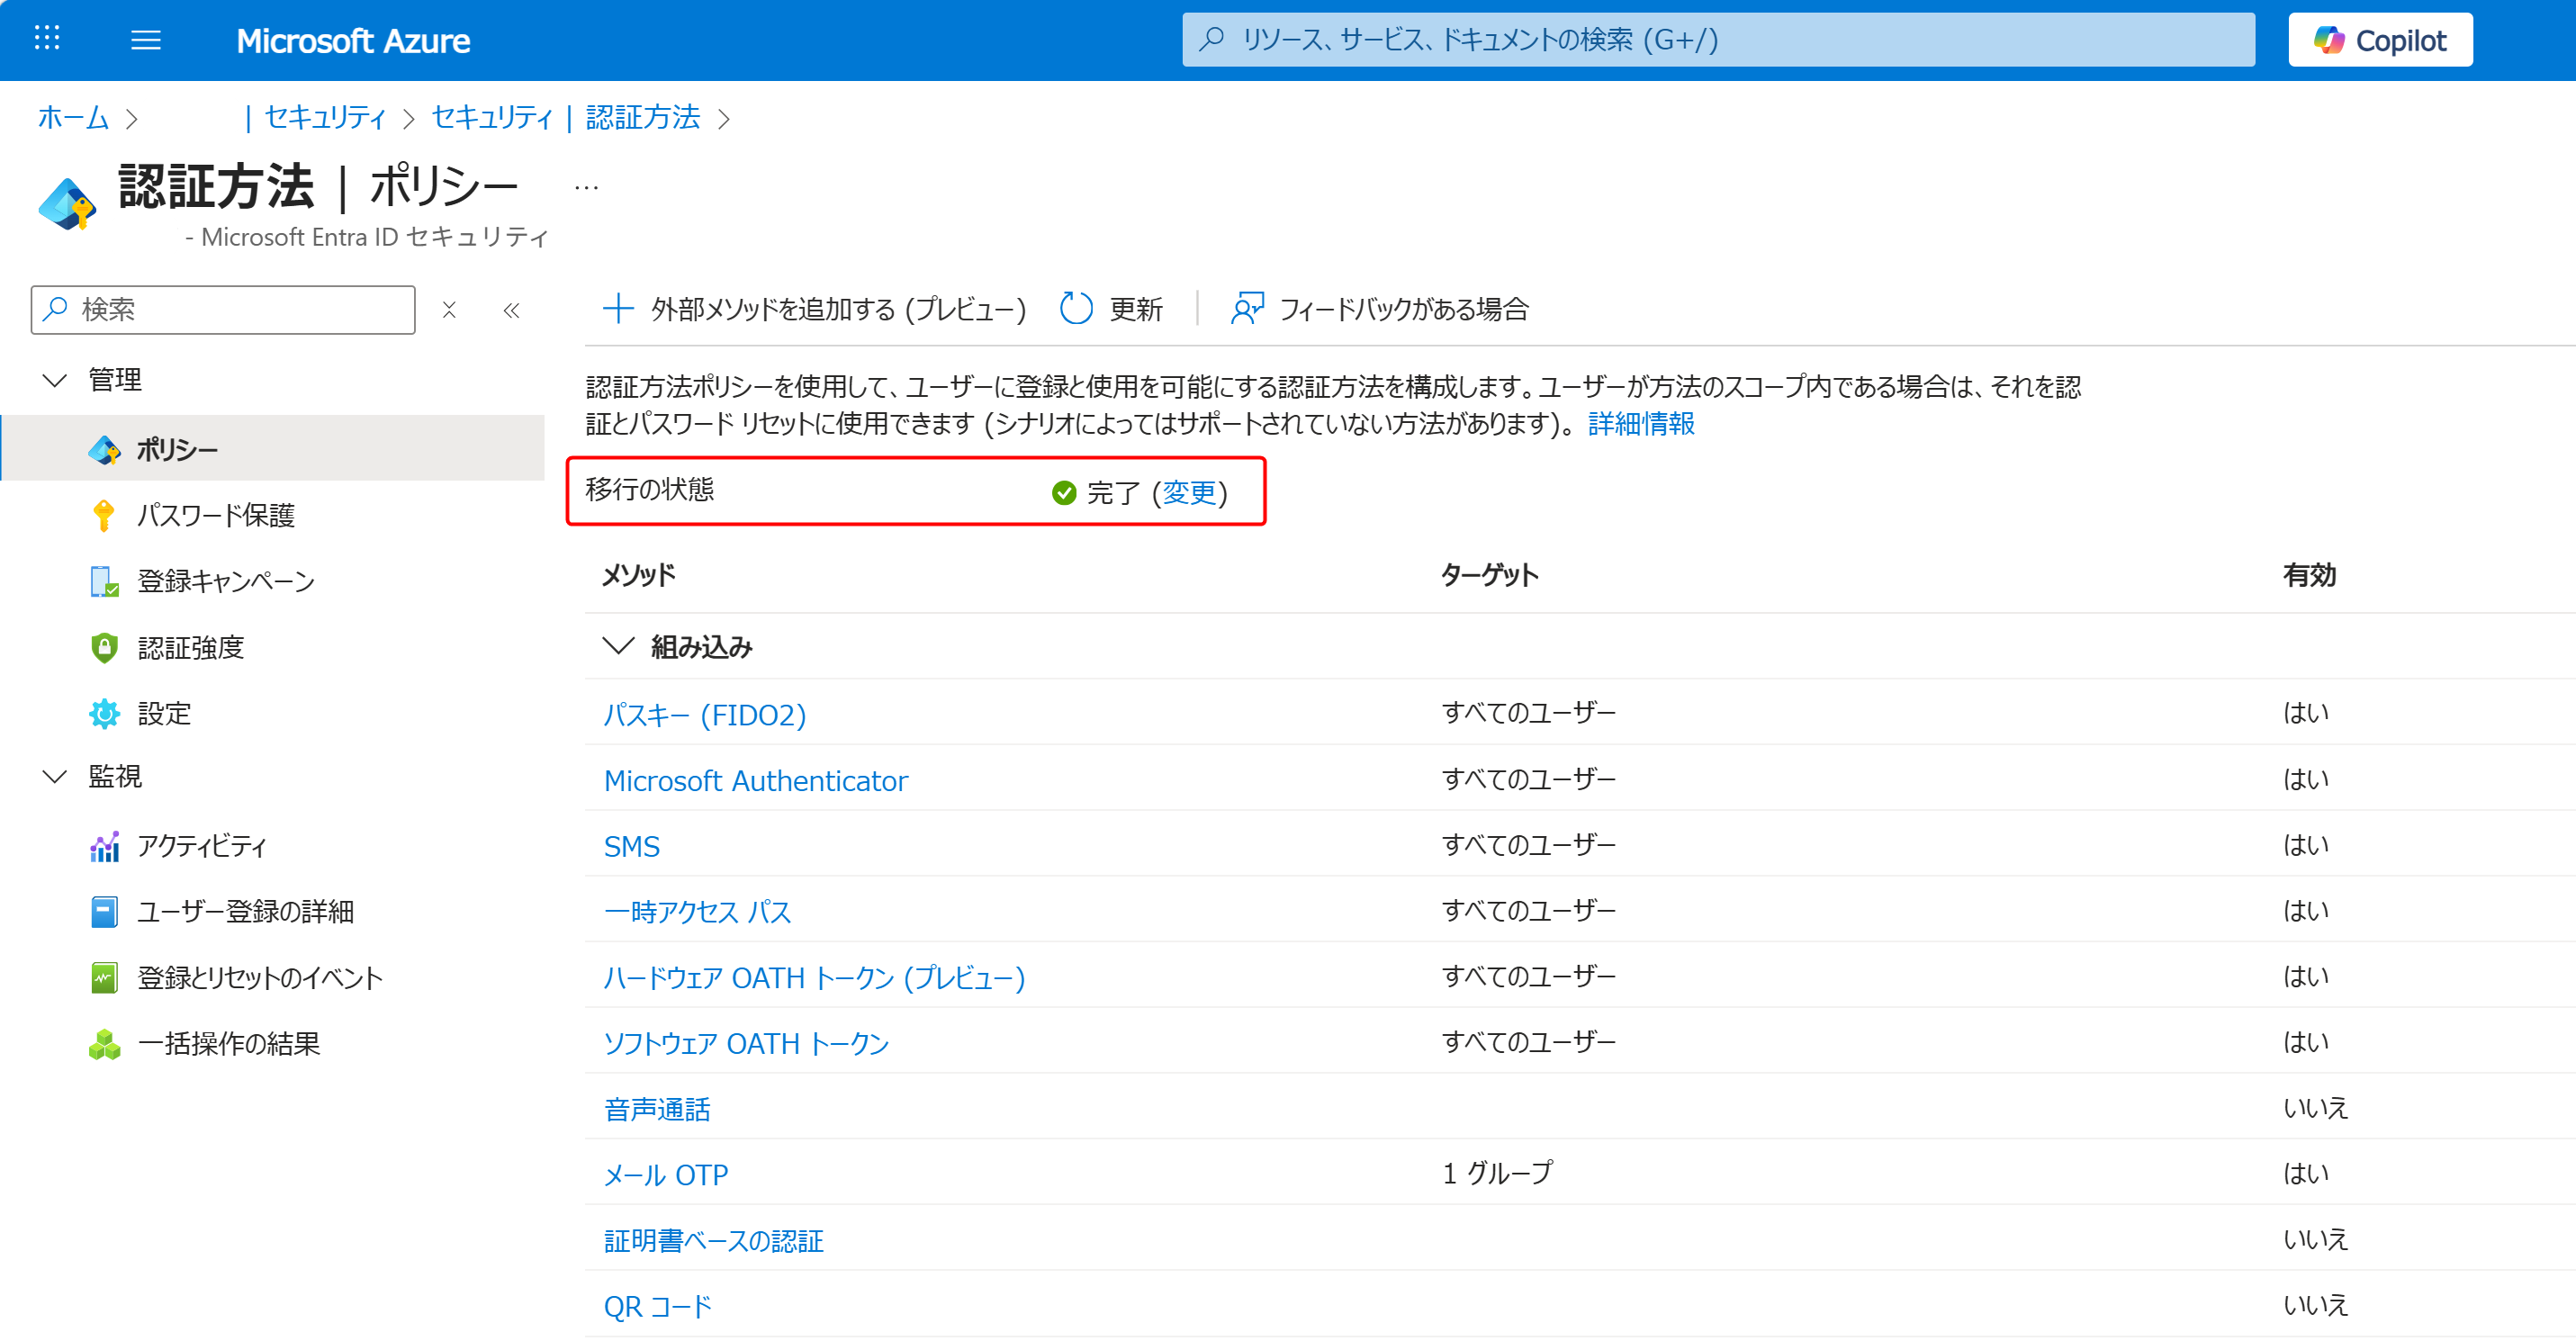Screen dimensions: 2576x1341
Task: Clear the sidebar search with X
Action: (449, 310)
